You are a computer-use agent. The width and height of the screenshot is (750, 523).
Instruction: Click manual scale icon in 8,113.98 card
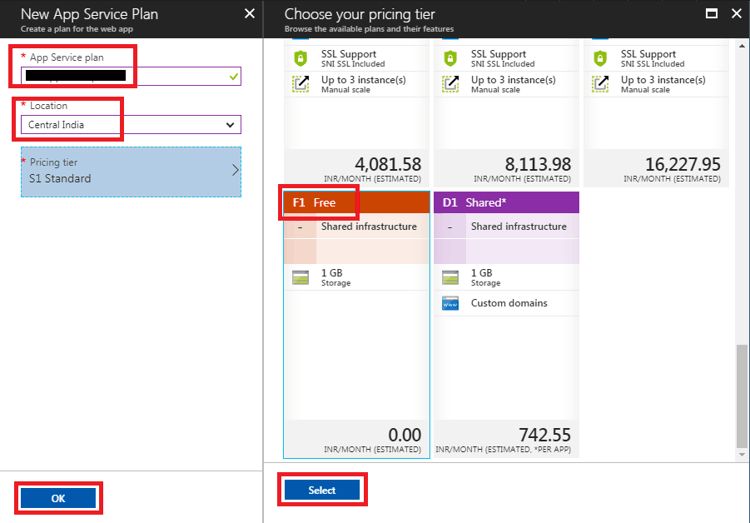tap(450, 84)
